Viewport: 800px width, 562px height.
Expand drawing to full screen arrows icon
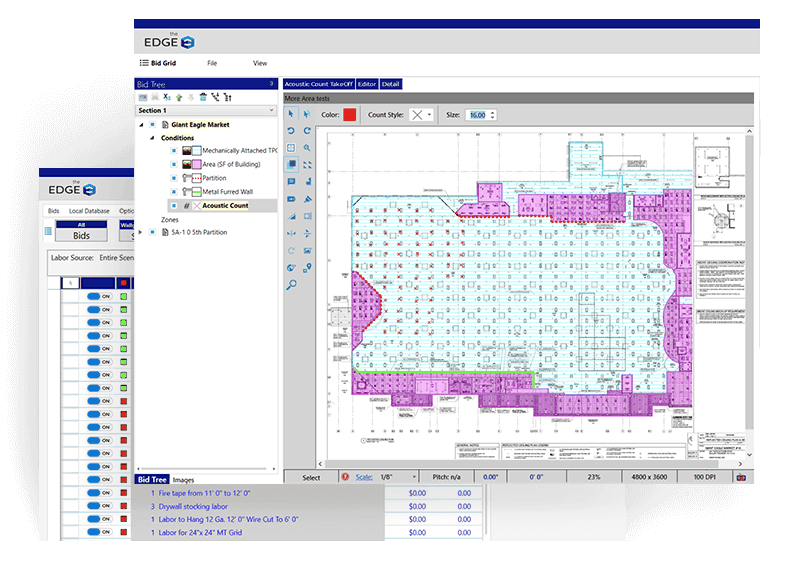307,165
